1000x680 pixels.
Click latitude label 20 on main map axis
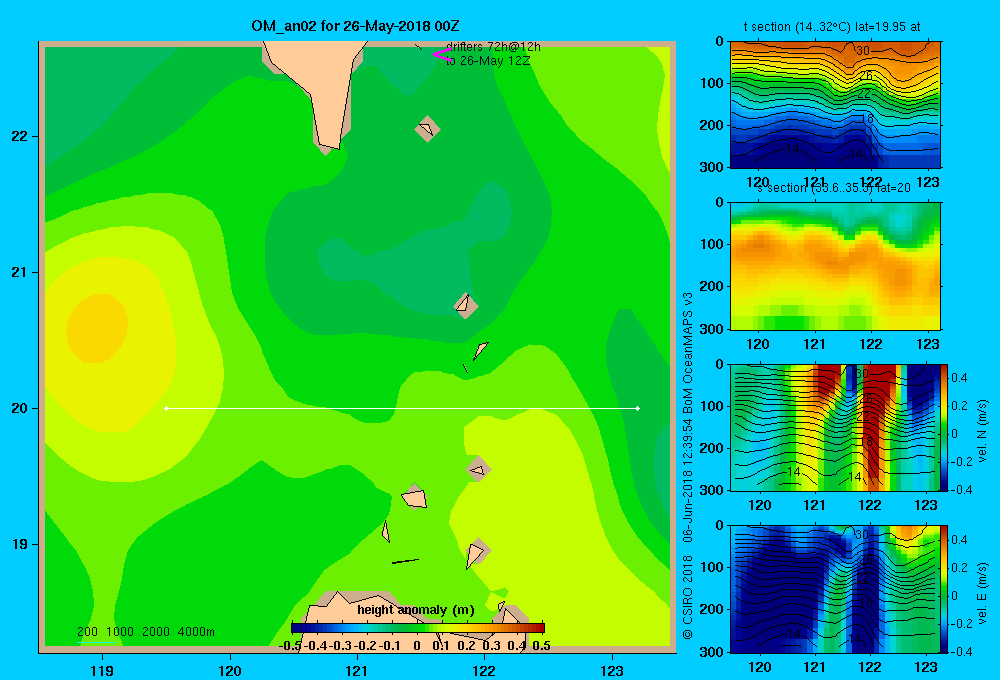click(19, 408)
